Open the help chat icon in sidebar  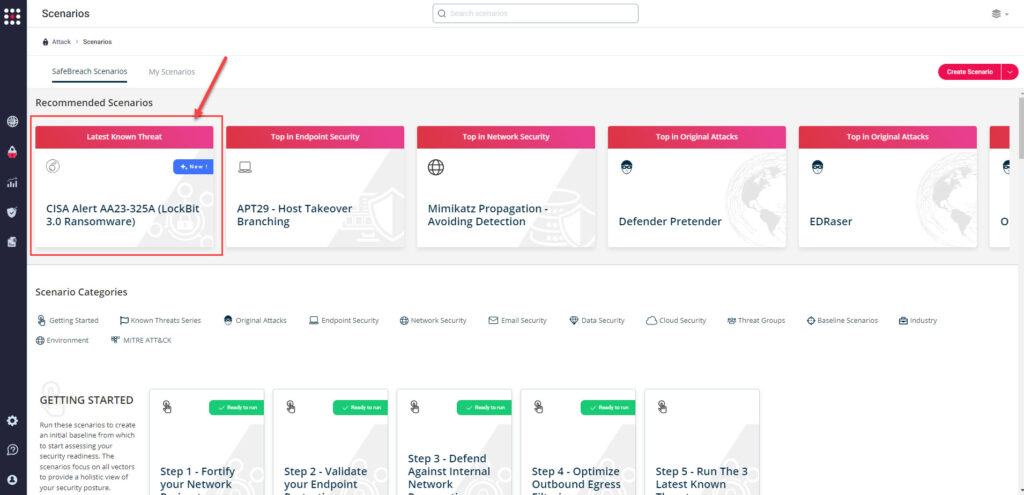pos(12,451)
